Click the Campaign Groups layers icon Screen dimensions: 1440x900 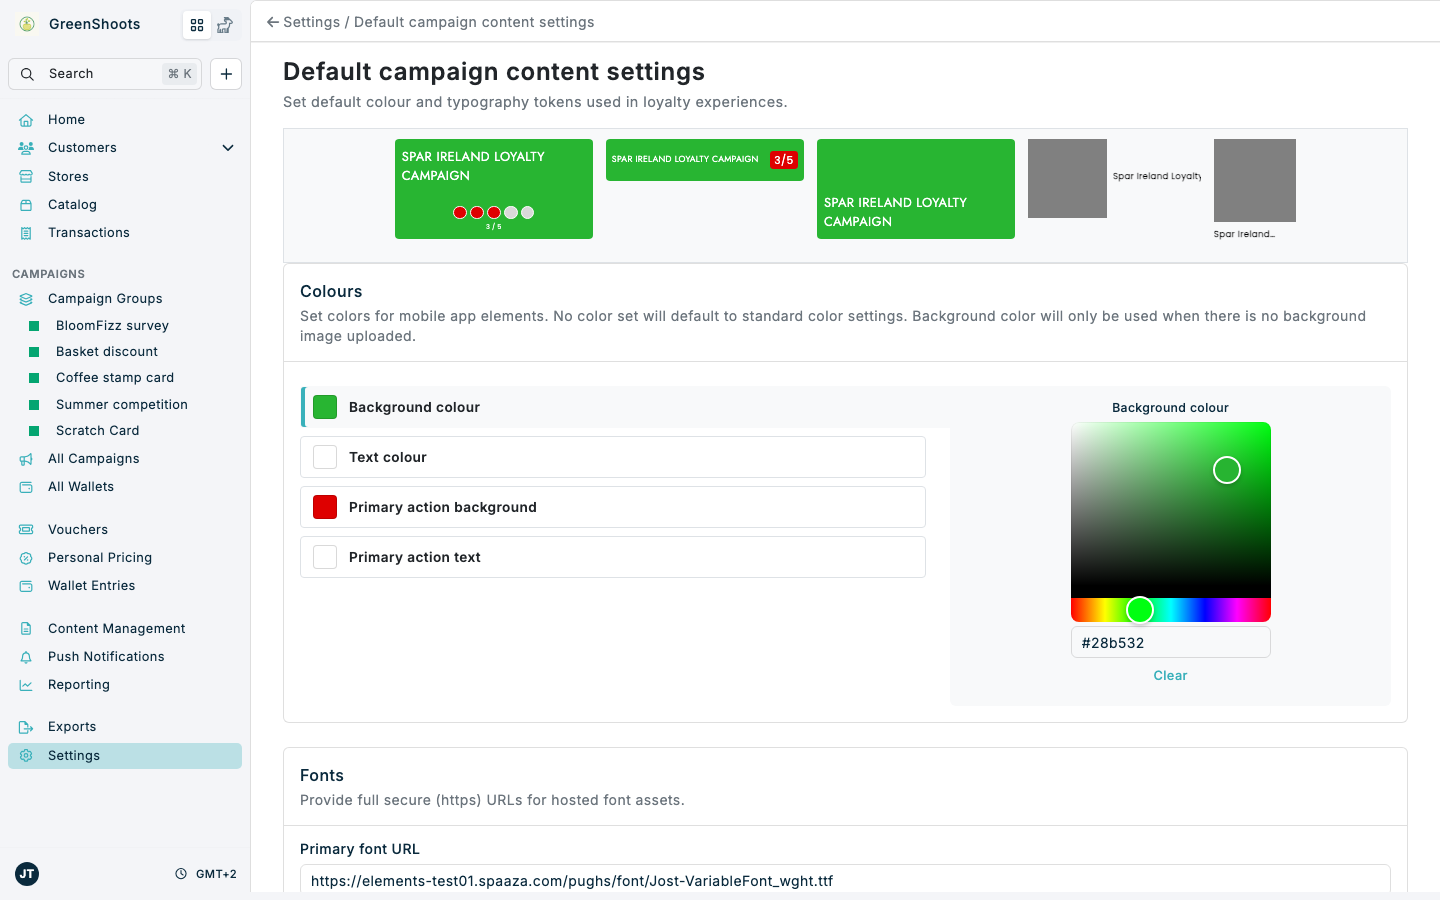tap(26, 299)
